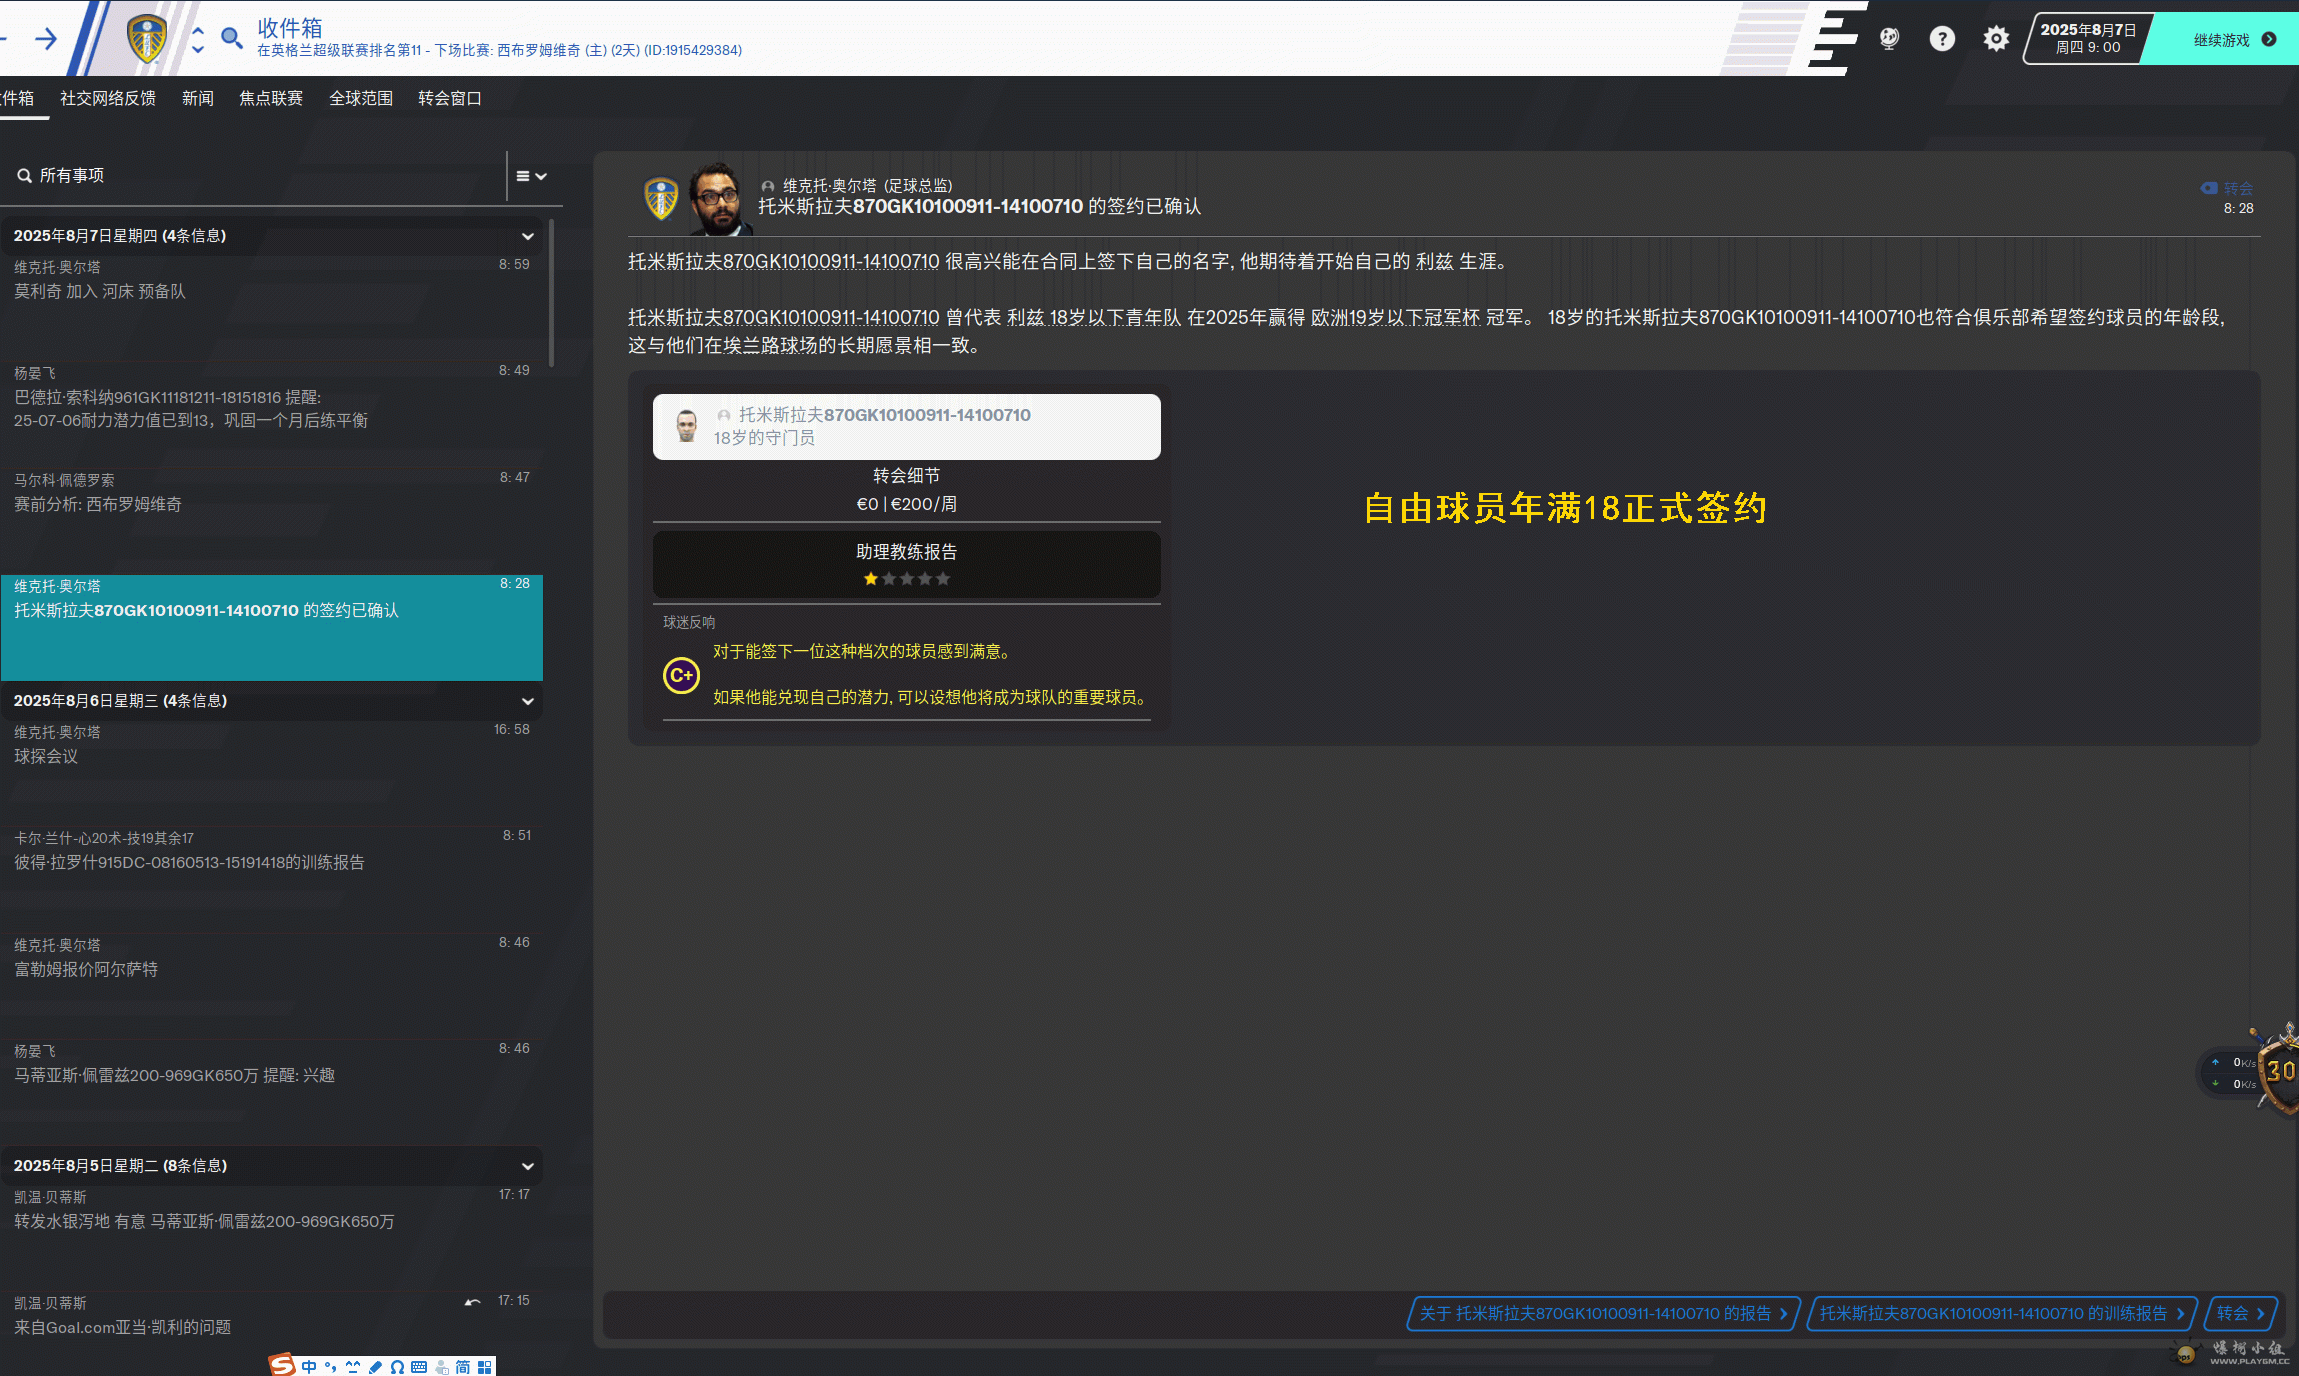
Task: Click the football head icon in header
Action: (1888, 39)
